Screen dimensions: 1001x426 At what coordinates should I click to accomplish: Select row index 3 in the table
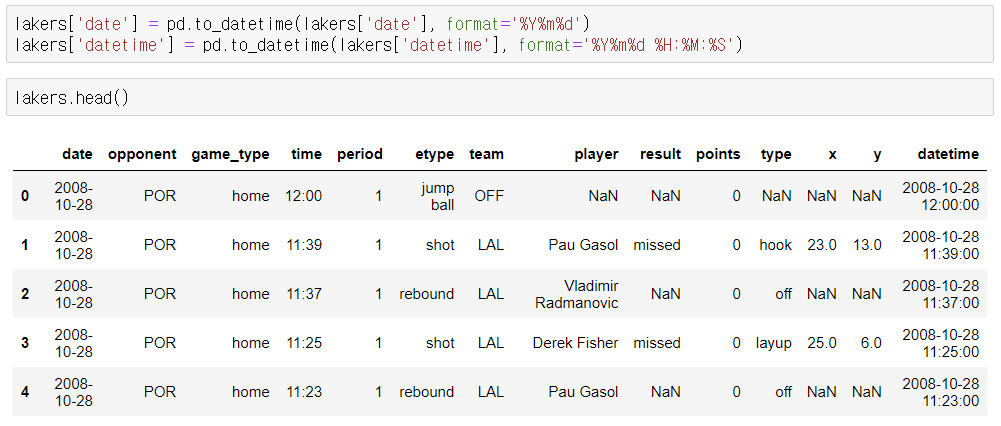coord(25,343)
